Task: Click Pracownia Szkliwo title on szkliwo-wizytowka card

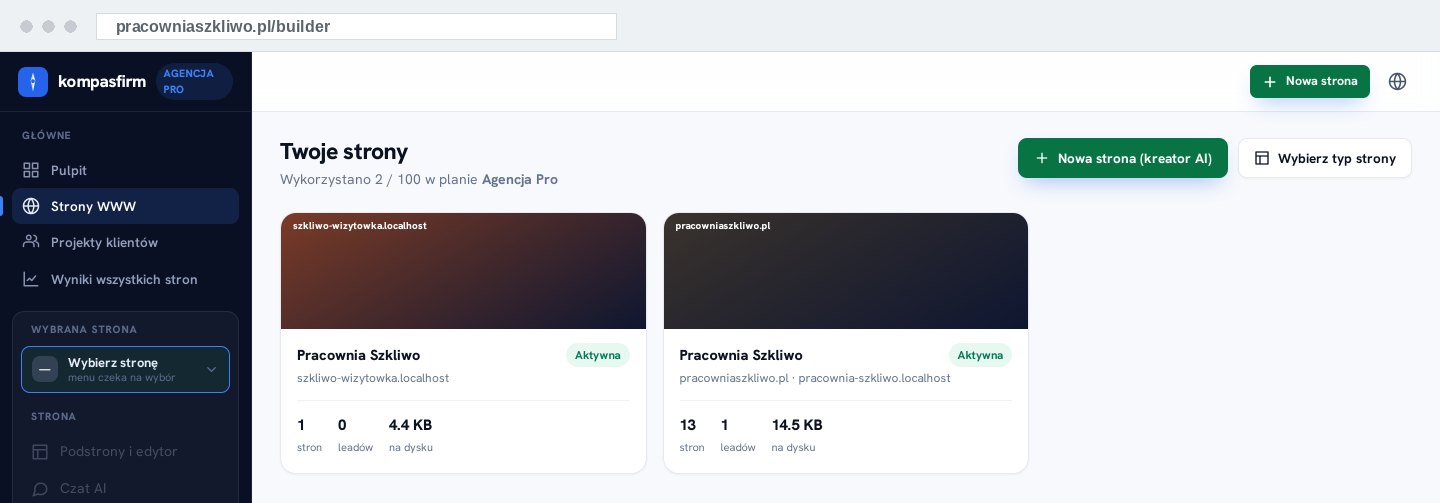Action: tap(358, 355)
